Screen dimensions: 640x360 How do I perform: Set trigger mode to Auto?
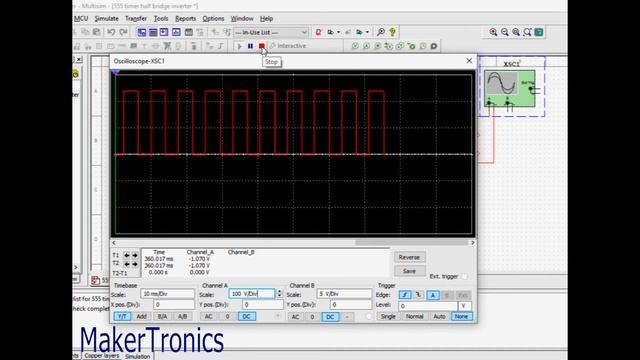[x=439, y=316]
